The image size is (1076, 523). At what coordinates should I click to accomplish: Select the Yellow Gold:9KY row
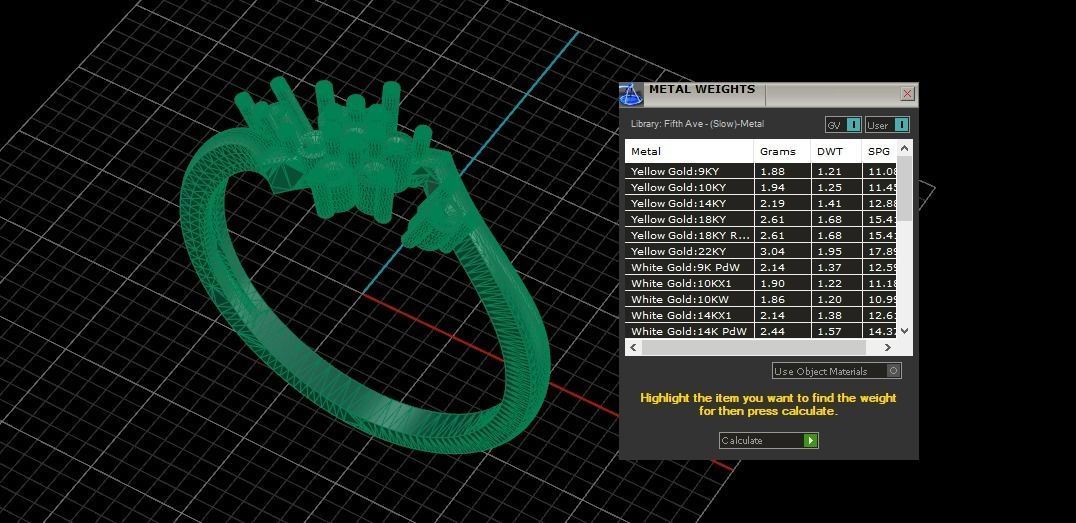point(760,172)
